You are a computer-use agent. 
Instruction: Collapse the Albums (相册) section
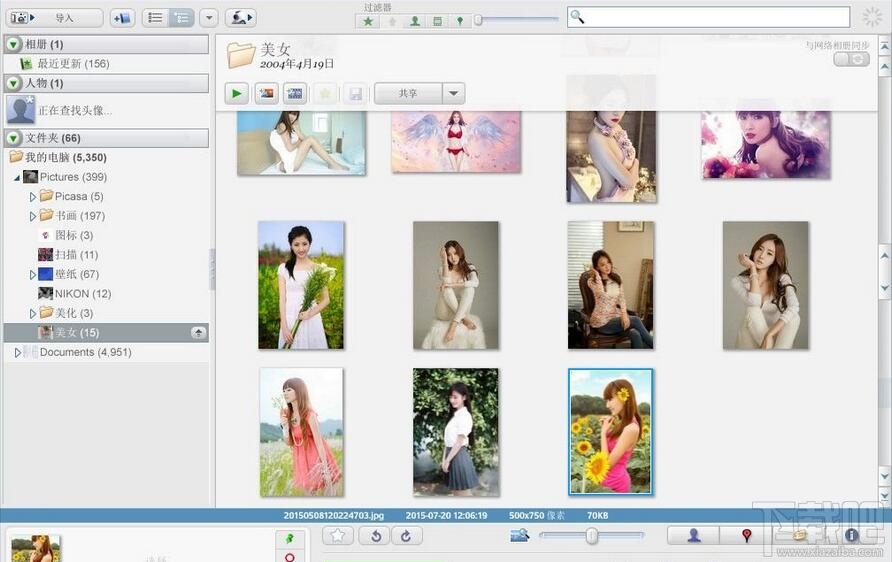coord(13,44)
